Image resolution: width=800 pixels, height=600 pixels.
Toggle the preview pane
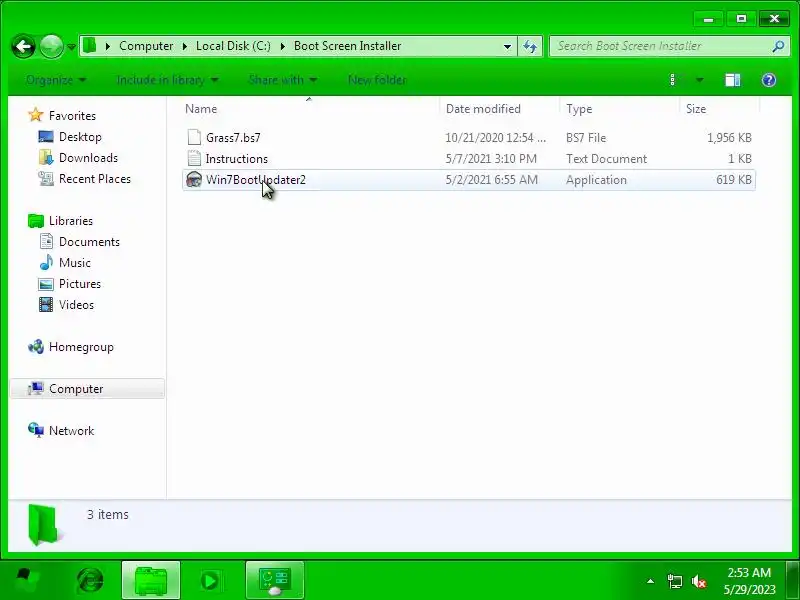click(733, 80)
